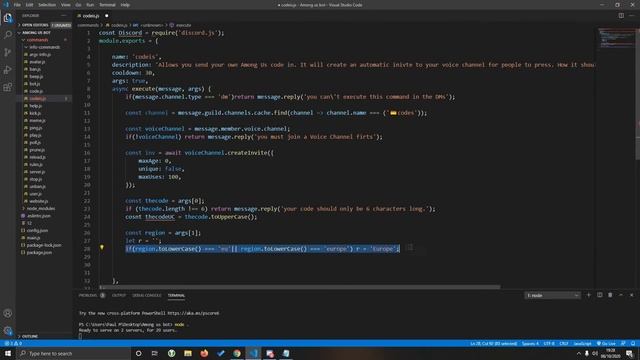Click the kill terminal trash icon

pos(610,295)
